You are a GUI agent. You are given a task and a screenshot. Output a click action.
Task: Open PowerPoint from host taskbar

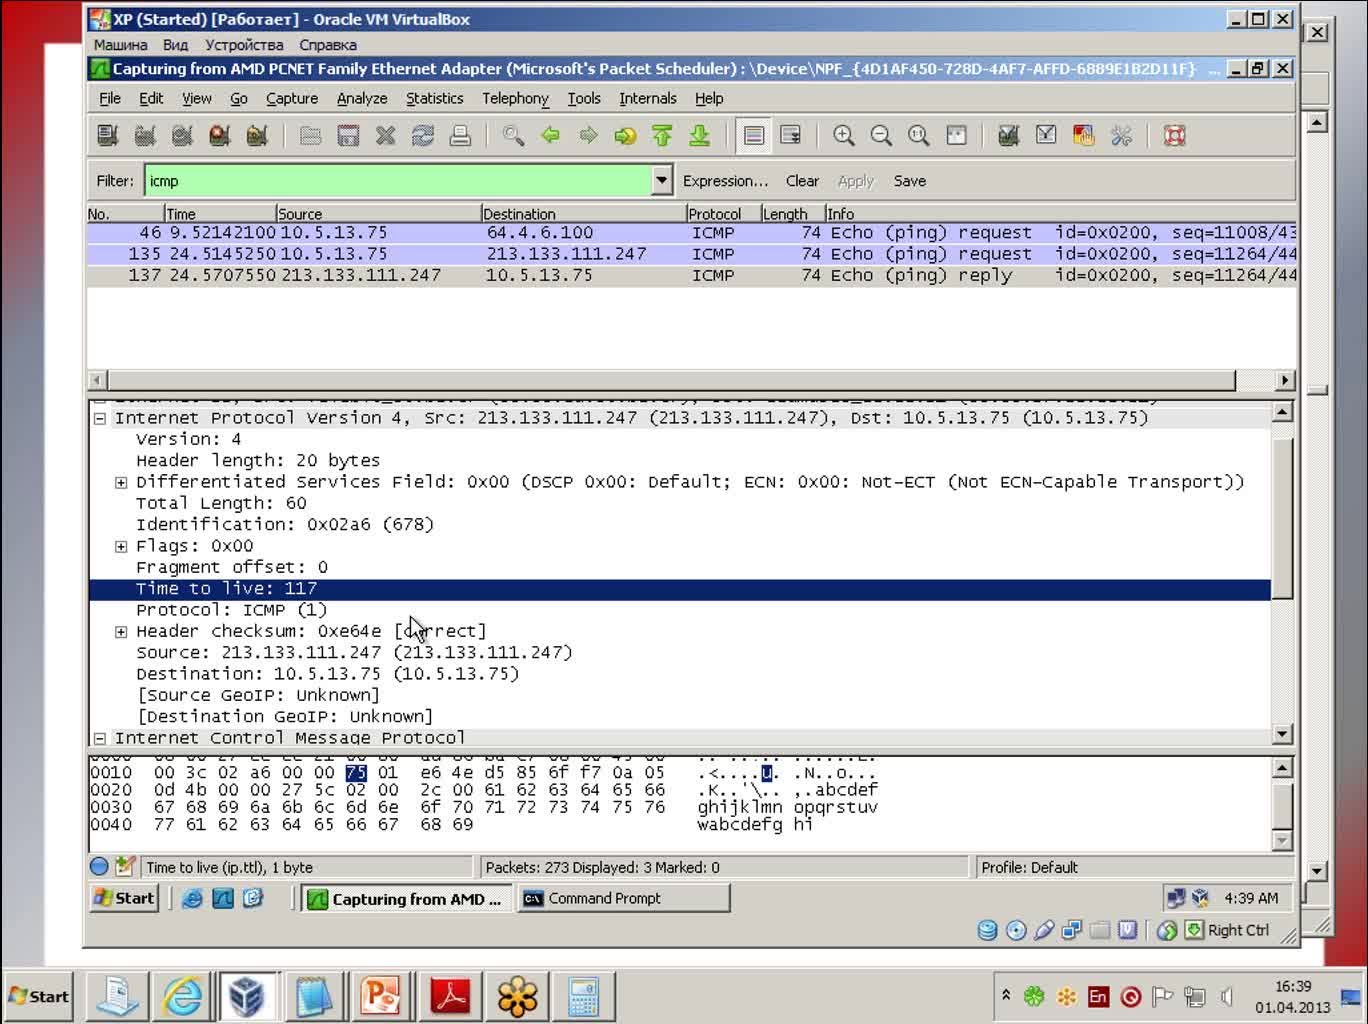[380, 996]
